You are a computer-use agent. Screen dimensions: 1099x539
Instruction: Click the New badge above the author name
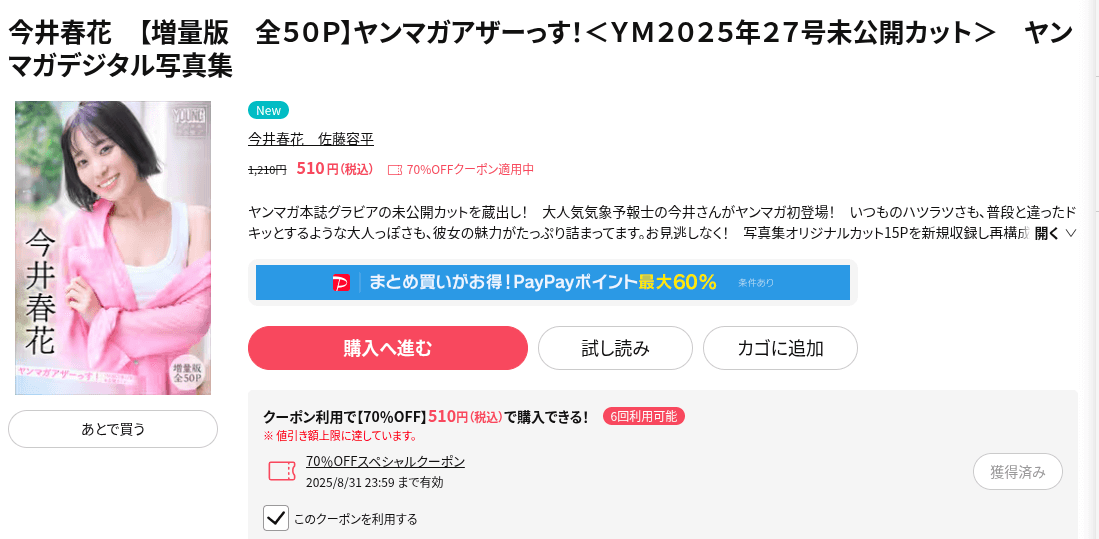268,110
